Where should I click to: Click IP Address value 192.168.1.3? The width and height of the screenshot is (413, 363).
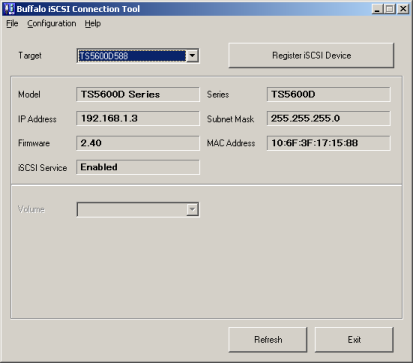[x=138, y=119]
